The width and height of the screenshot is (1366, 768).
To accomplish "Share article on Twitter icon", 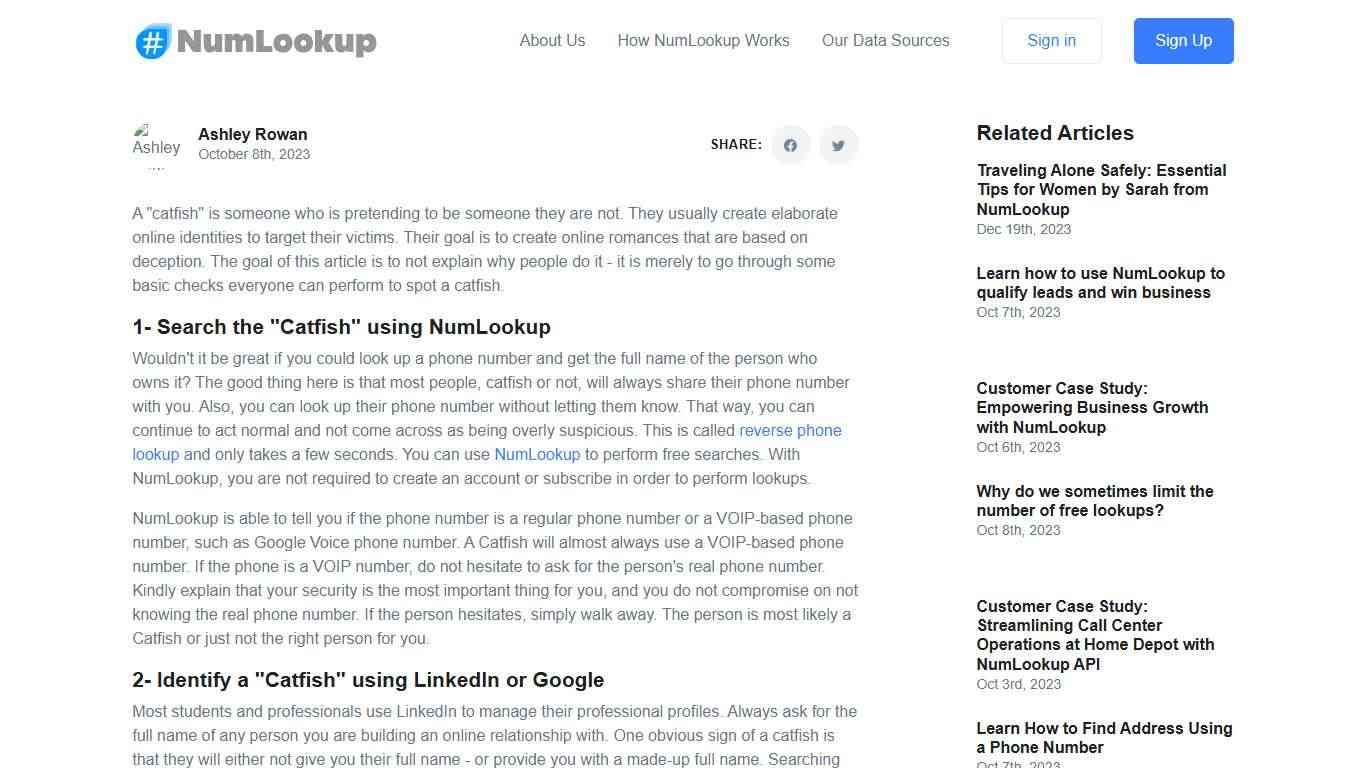I will 838,145.
